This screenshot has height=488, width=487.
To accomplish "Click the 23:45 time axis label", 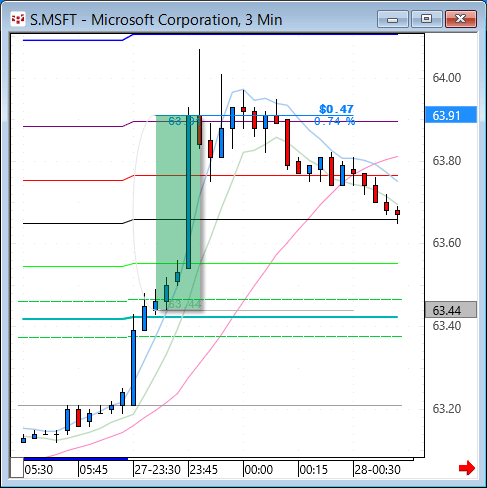I will 203,470.
